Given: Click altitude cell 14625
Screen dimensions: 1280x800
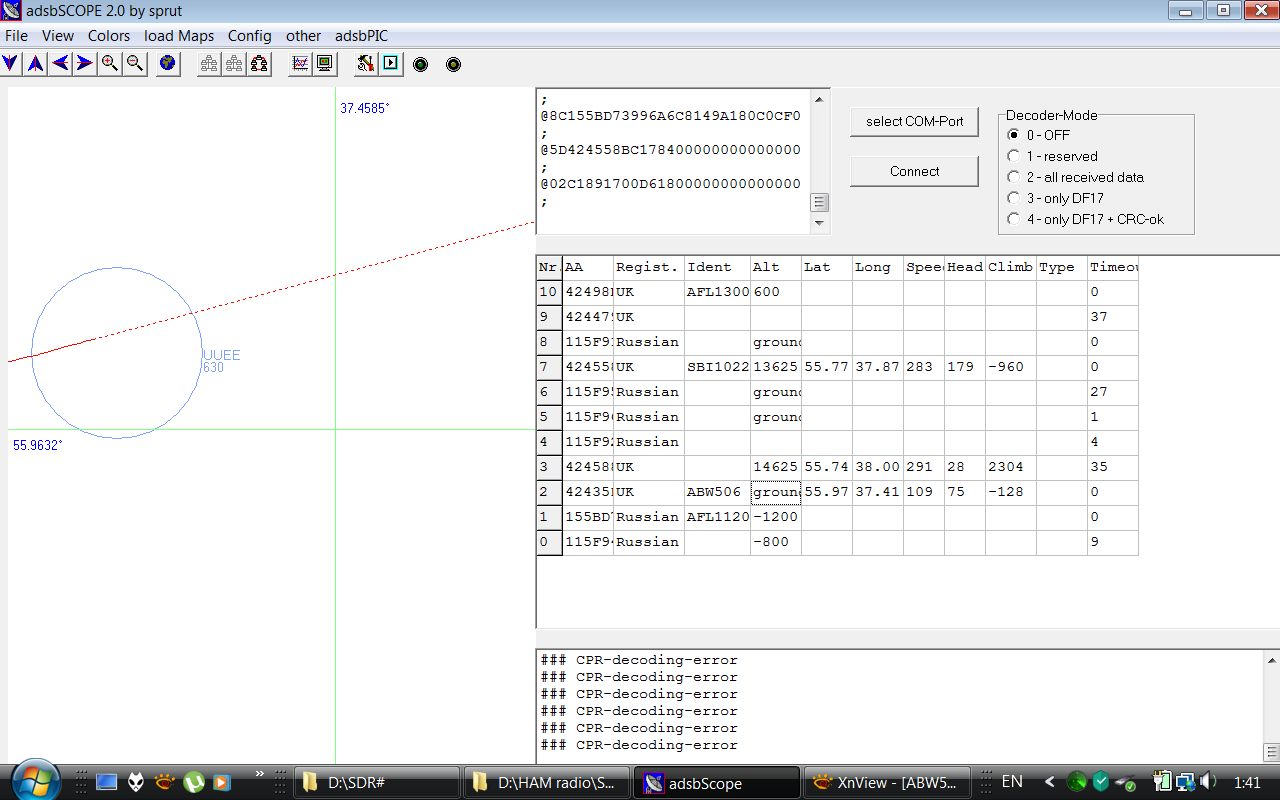Looking at the screenshot, I should click(x=776, y=467).
